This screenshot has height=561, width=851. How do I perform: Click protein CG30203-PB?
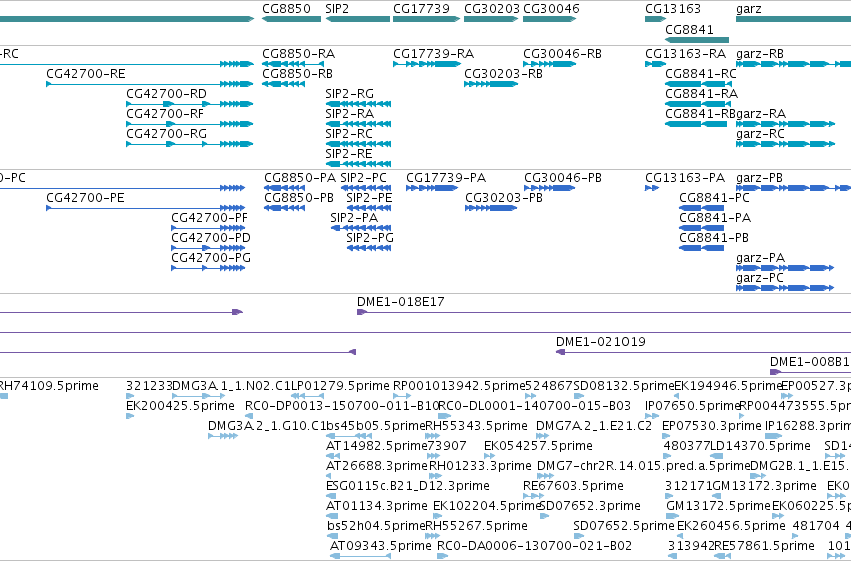(x=491, y=208)
